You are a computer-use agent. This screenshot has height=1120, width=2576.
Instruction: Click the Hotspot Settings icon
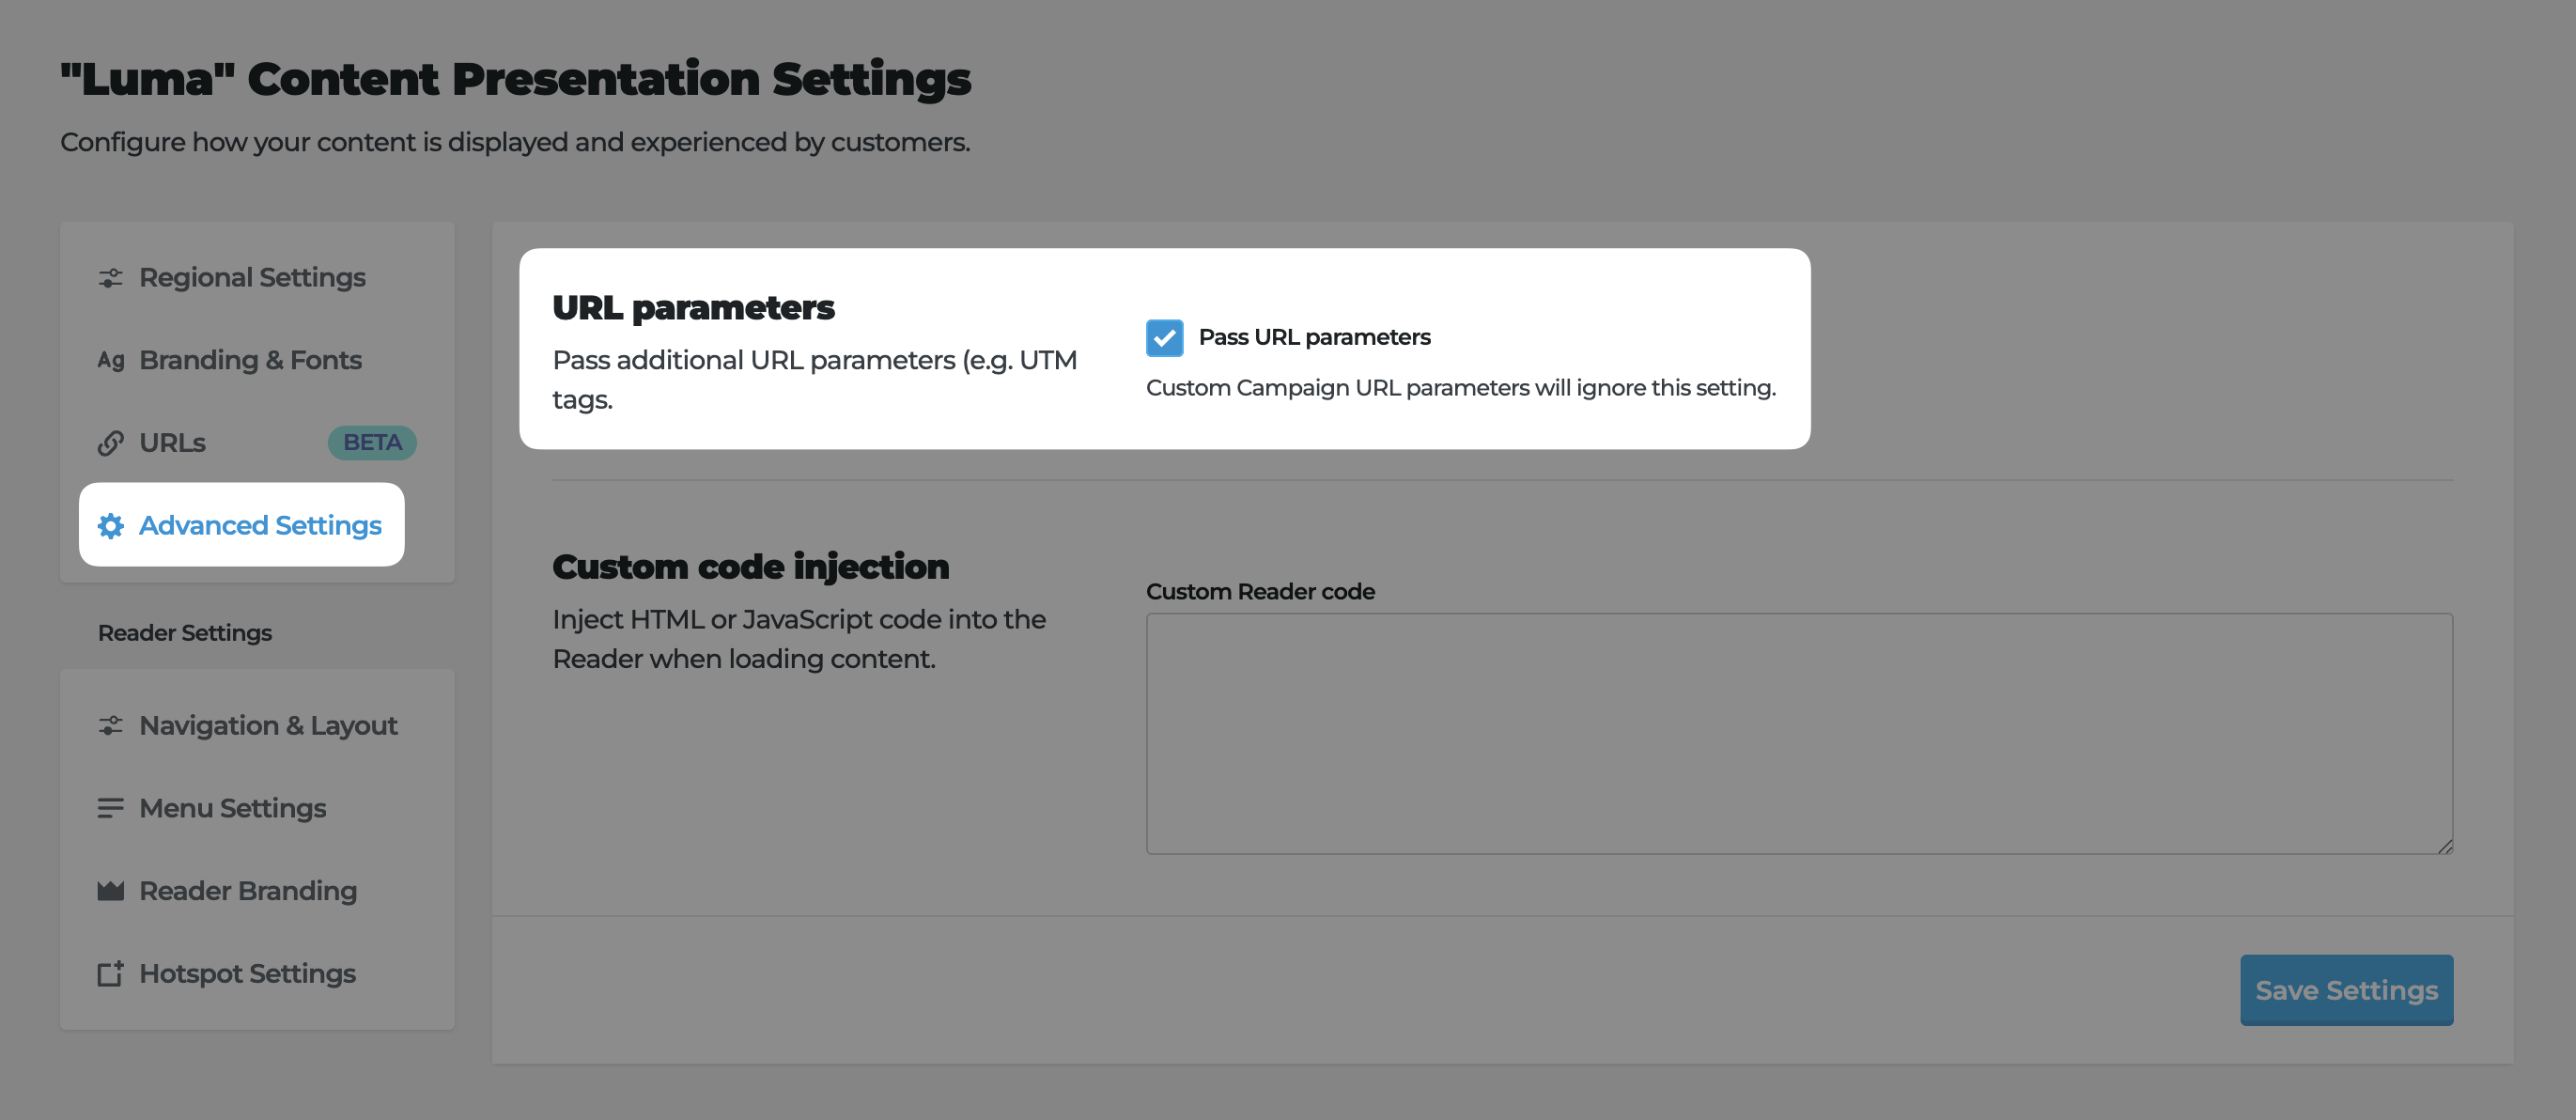click(110, 974)
